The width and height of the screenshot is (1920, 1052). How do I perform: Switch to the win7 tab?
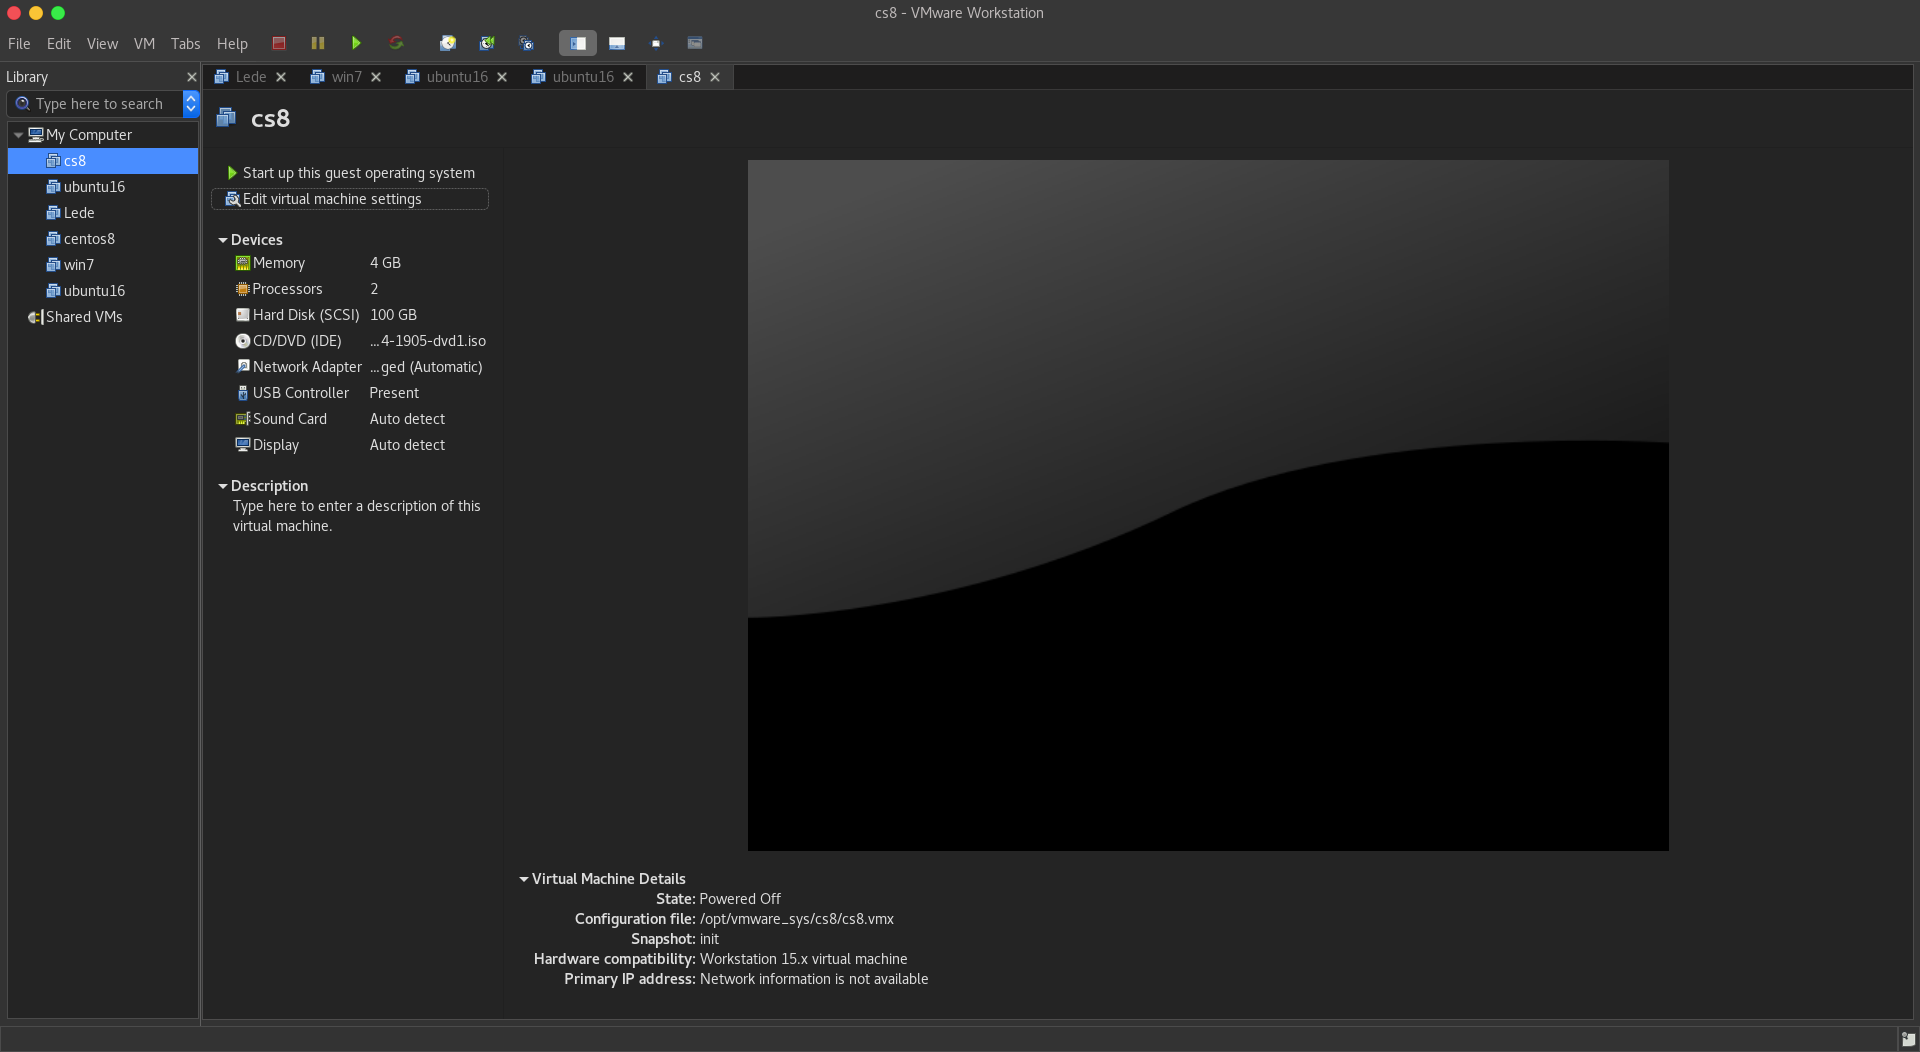(x=346, y=77)
